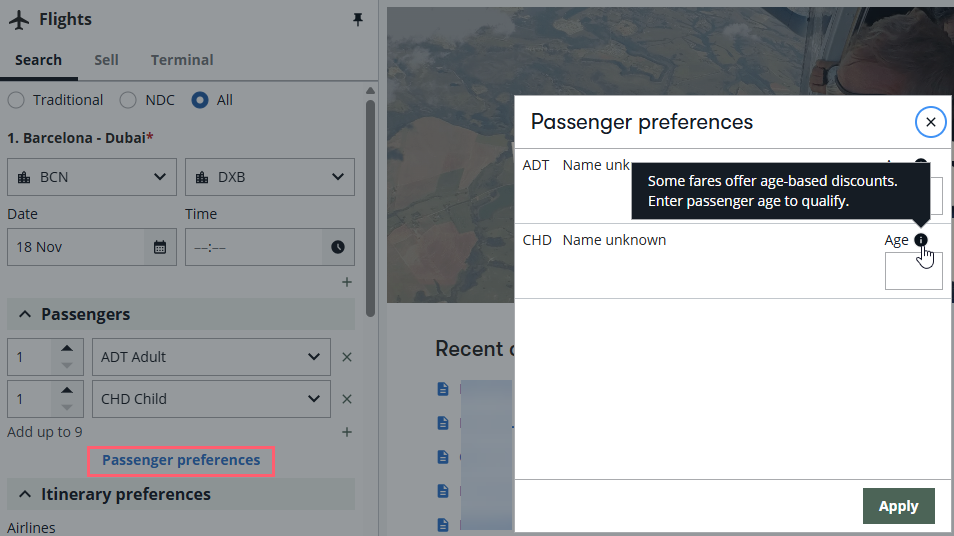Select the Traditional radio button
This screenshot has width=954, height=536.
point(16,100)
